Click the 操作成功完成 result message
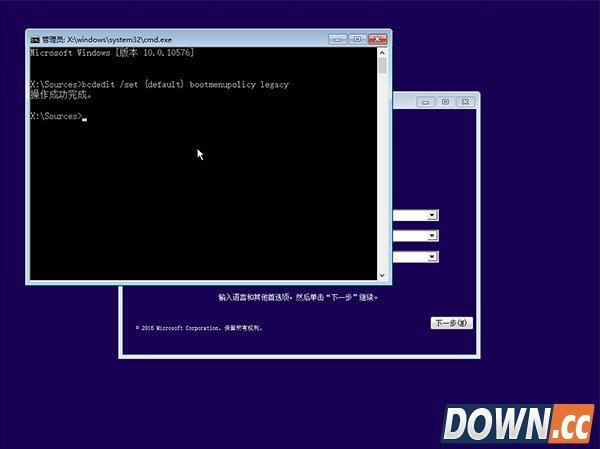Viewport: 600px width, 449px height. point(61,95)
